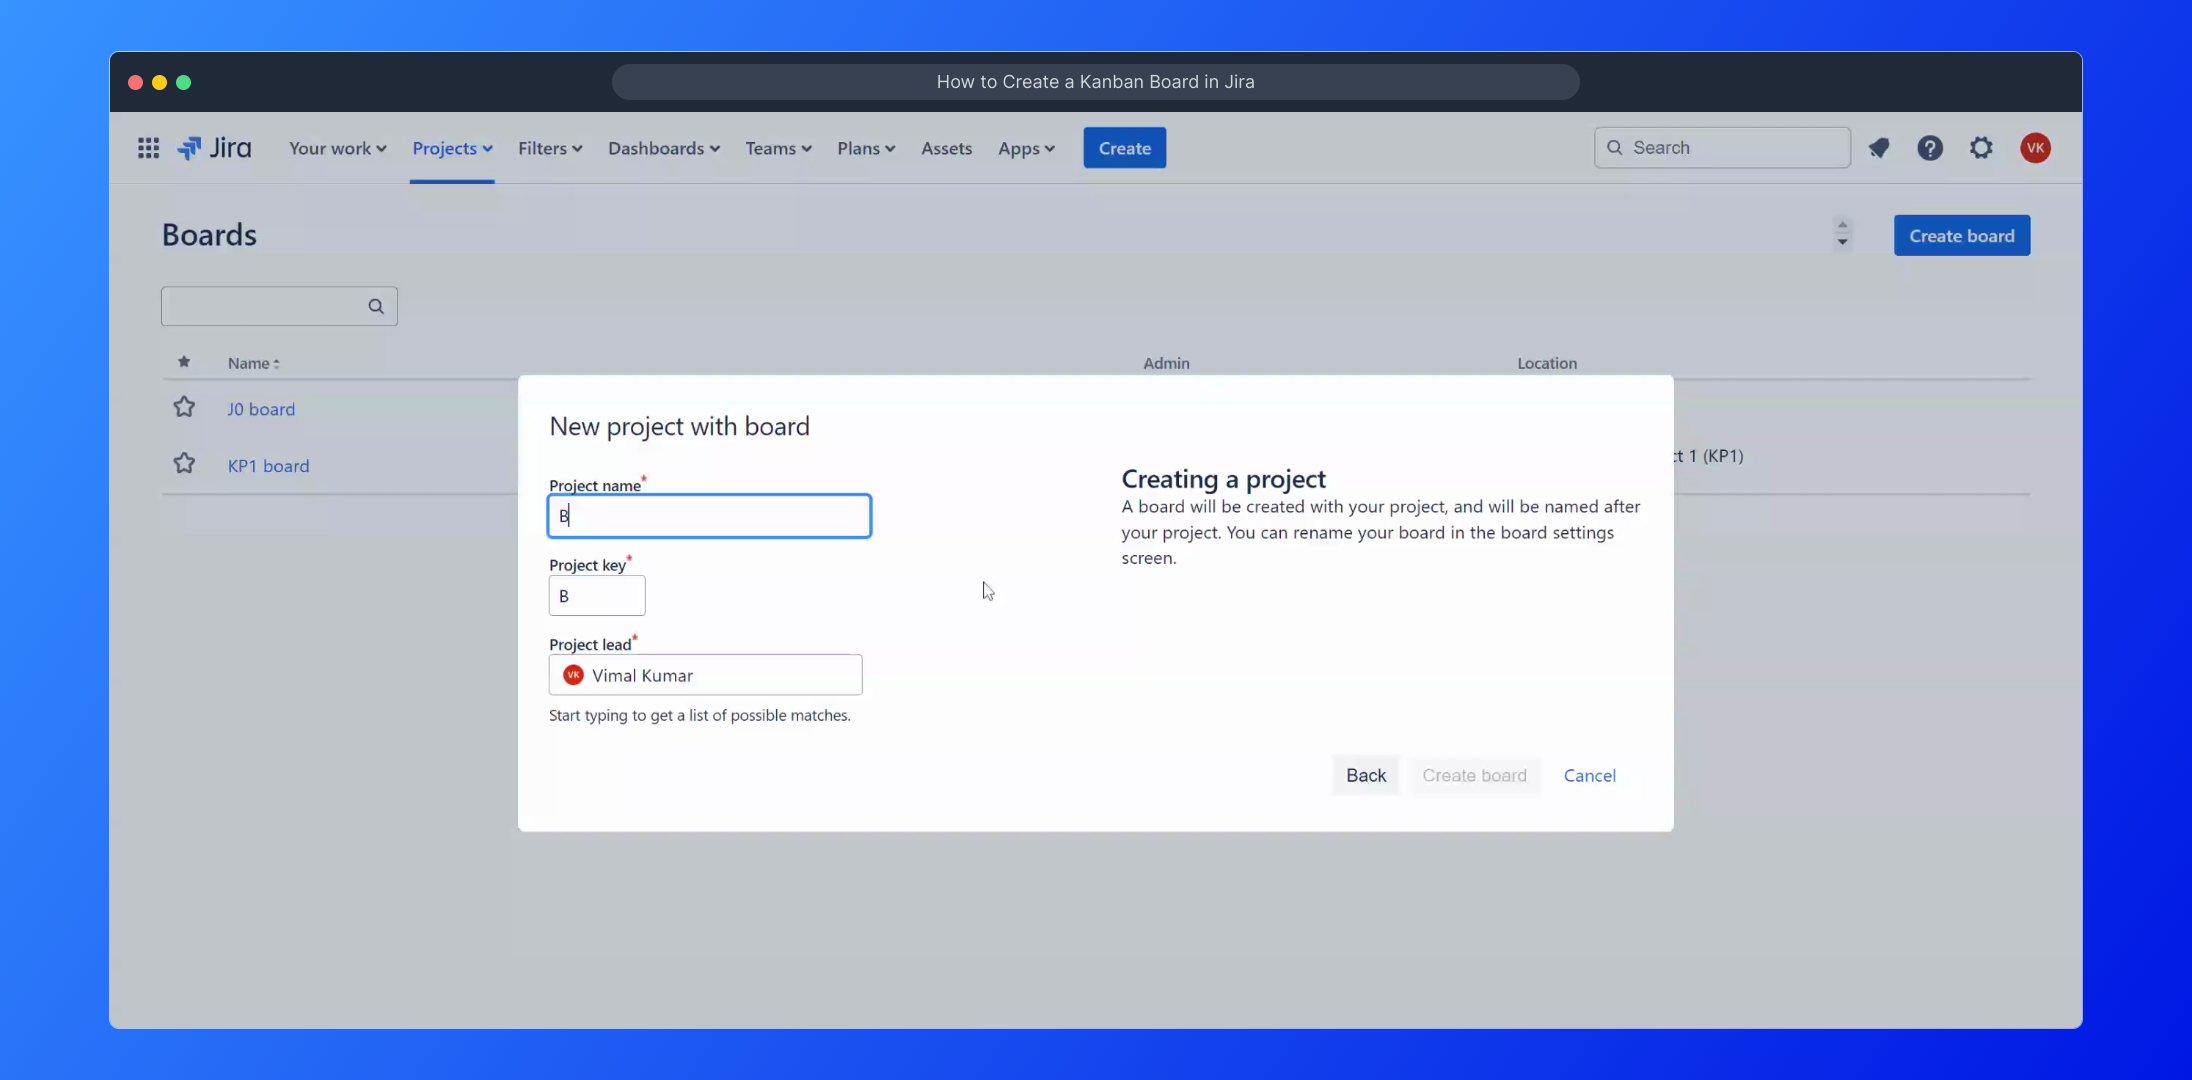Screen dimensions: 2192x1080
Task: Click the Jira logo
Action: coord(215,148)
